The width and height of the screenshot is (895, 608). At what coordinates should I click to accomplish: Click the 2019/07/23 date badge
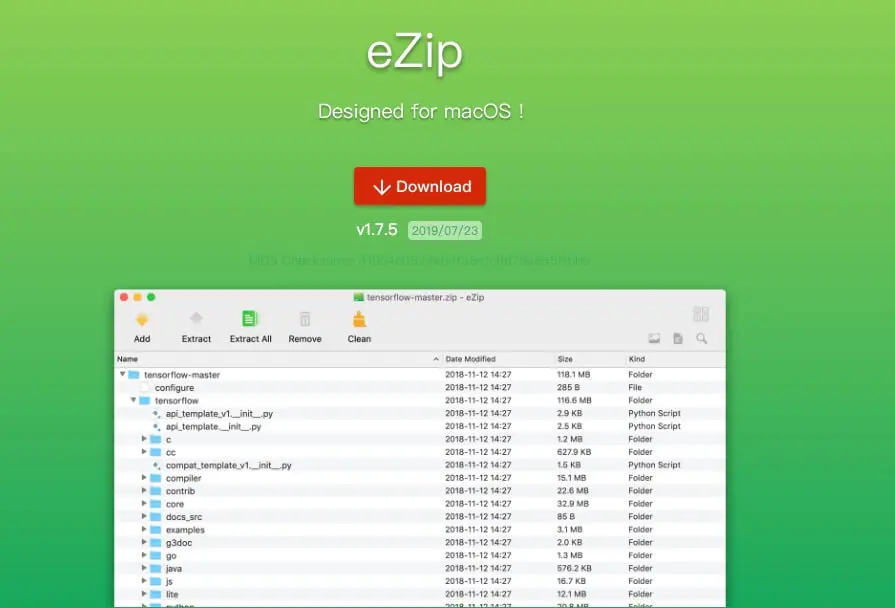pos(445,231)
